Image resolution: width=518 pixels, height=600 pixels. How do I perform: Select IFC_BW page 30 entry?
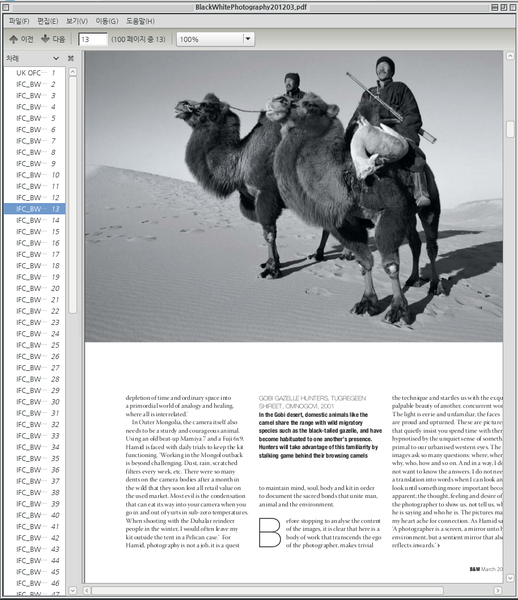(35, 402)
